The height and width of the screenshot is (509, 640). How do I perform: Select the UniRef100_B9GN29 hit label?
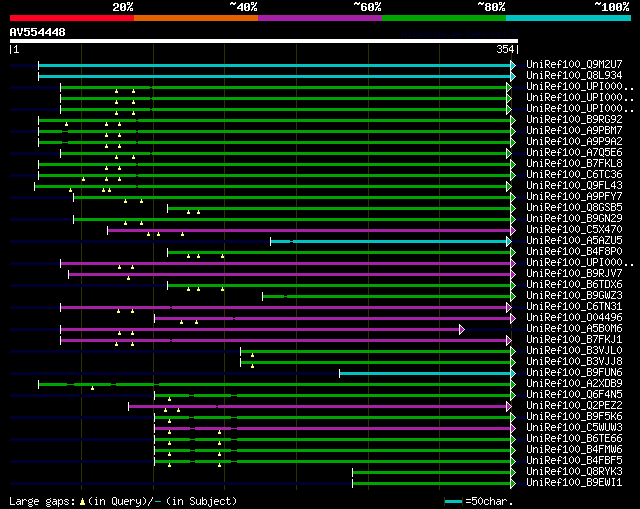(x=574, y=218)
